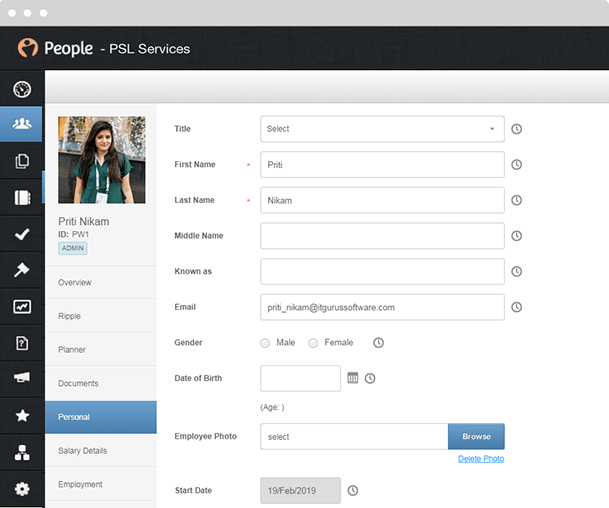
Task: Click the Start Date field 19/Feb/2019
Action: [300, 491]
